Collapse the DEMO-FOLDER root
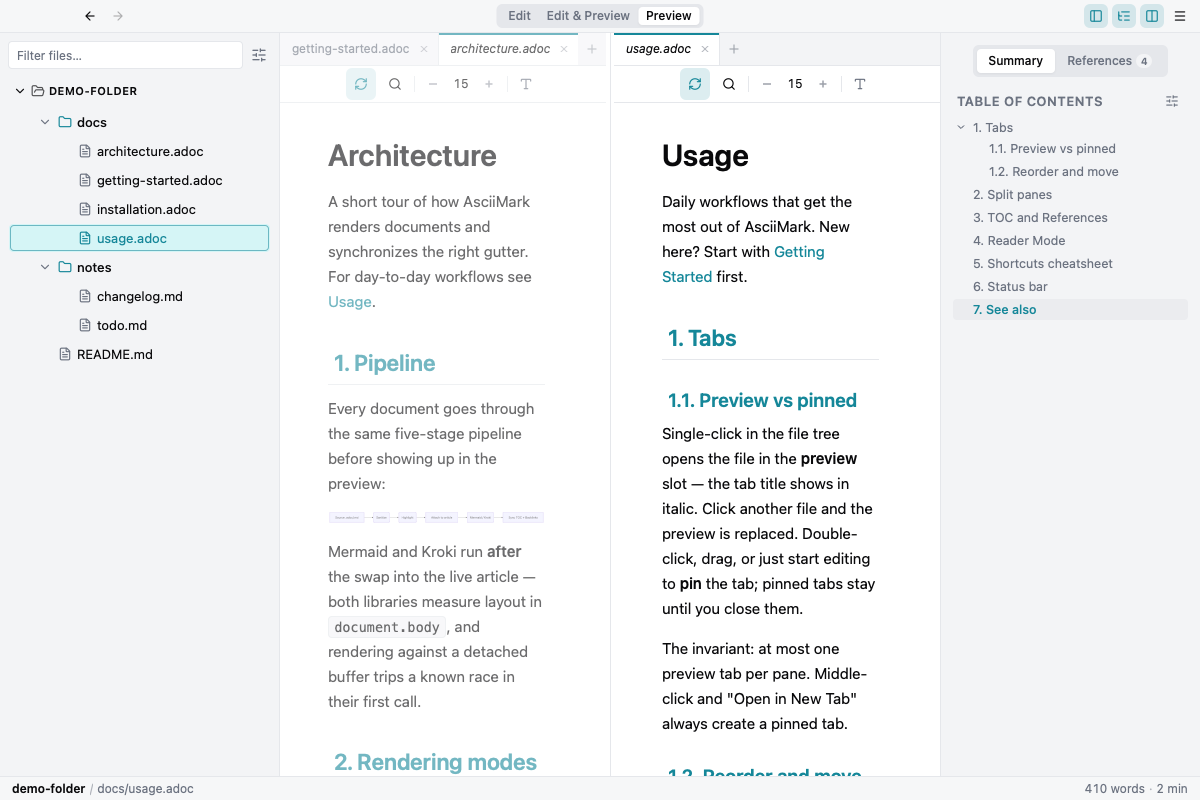 pyautogui.click(x=20, y=91)
